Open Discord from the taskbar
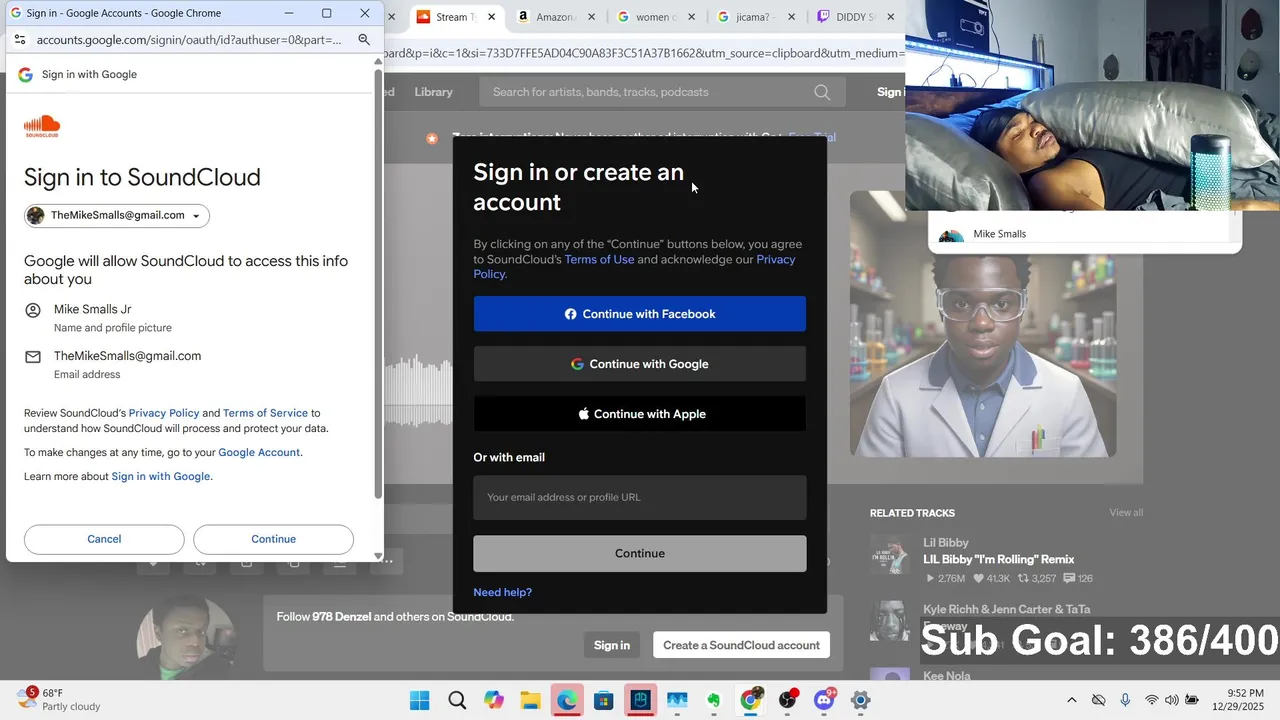The image size is (1280, 720). click(824, 700)
